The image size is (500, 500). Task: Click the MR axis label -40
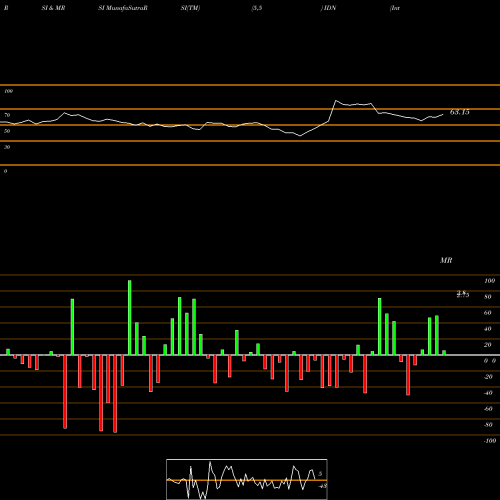pos(488,393)
